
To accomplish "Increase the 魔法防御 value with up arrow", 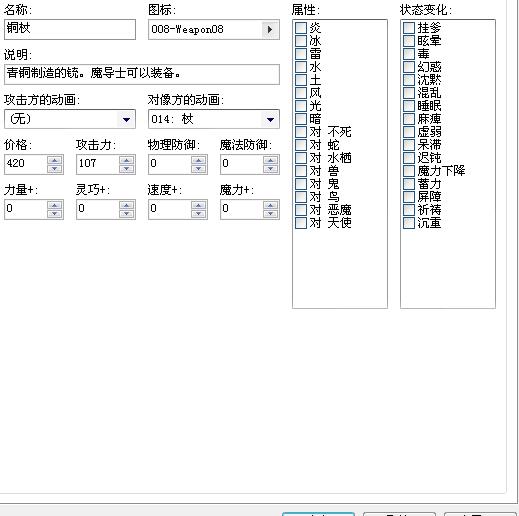I will point(271,160).
